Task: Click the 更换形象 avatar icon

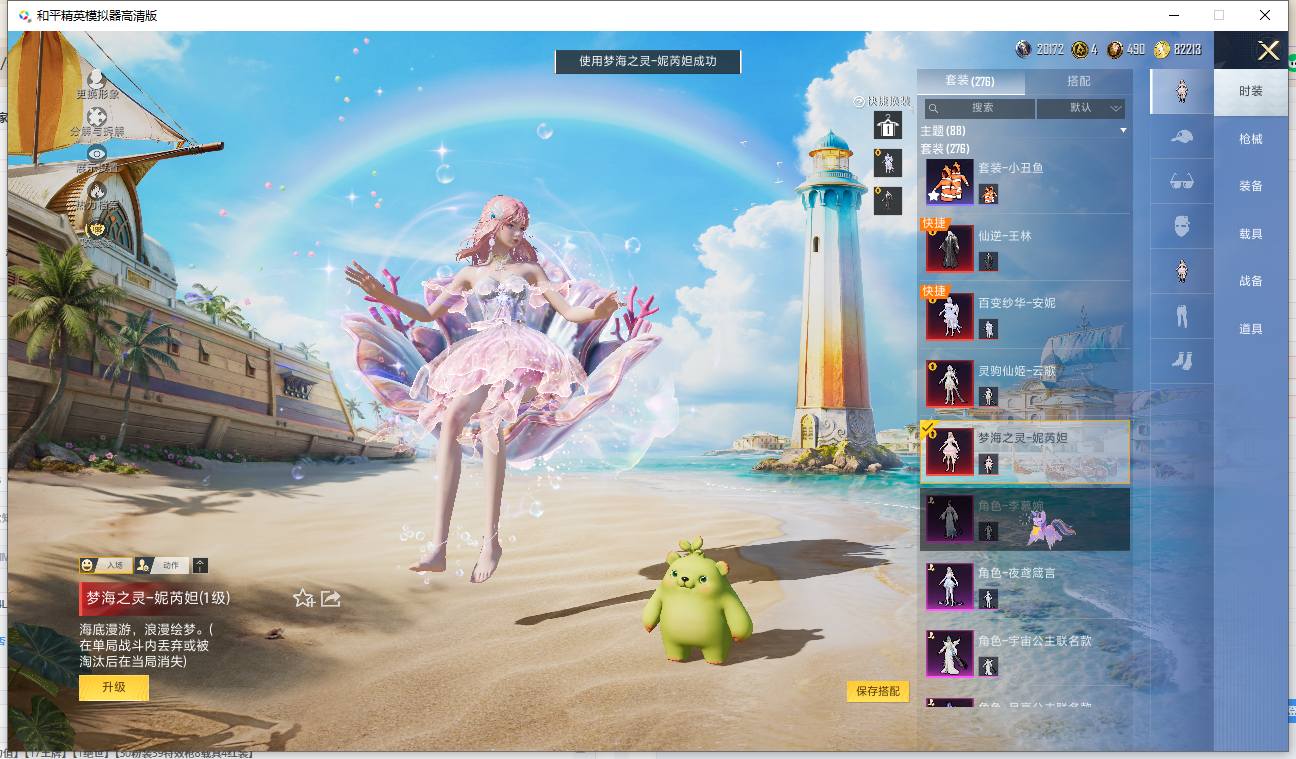Action: pos(97,78)
